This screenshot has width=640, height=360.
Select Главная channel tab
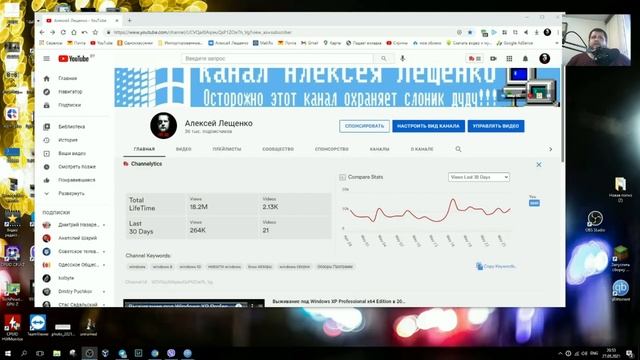144,149
